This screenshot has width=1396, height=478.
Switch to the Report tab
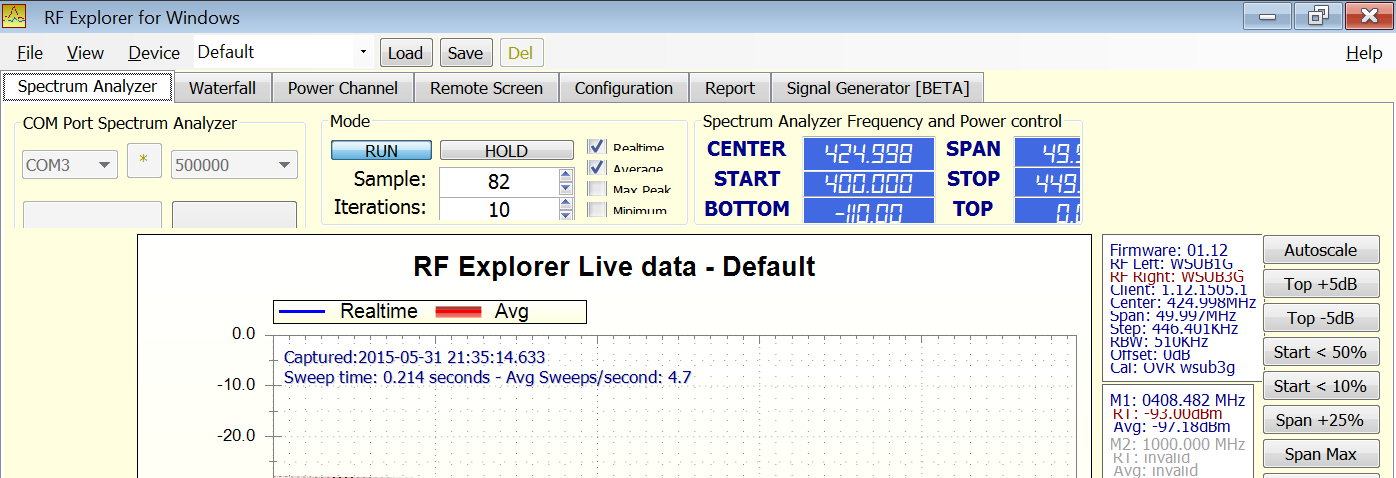[730, 88]
